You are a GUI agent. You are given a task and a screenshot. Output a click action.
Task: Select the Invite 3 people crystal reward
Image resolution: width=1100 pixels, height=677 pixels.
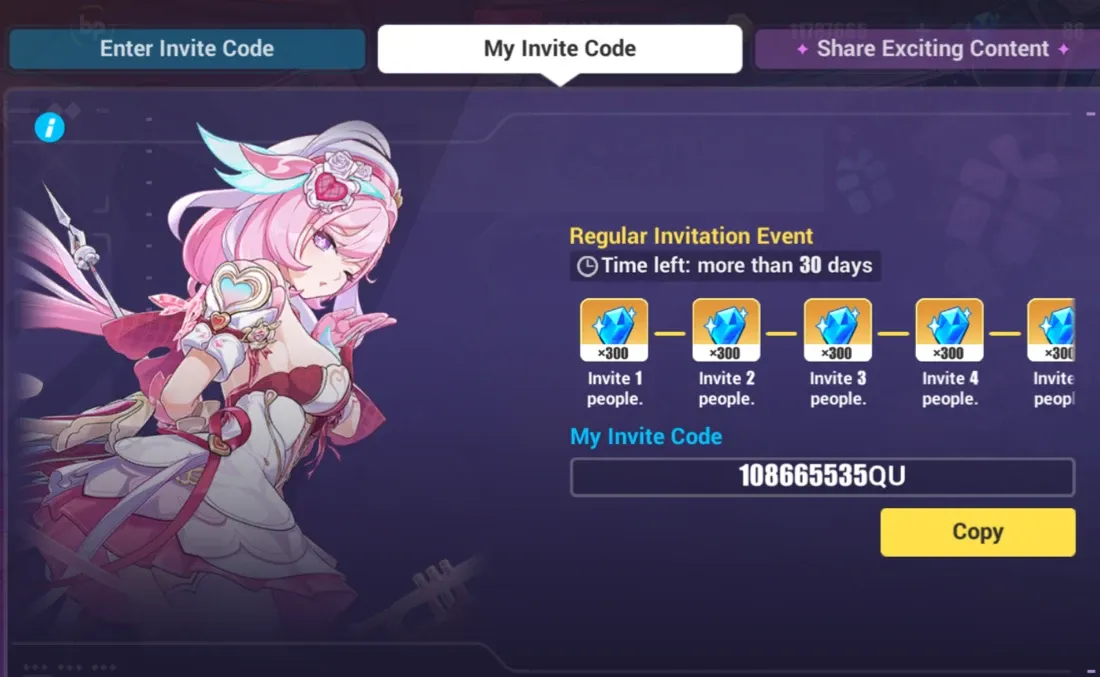(x=838, y=330)
